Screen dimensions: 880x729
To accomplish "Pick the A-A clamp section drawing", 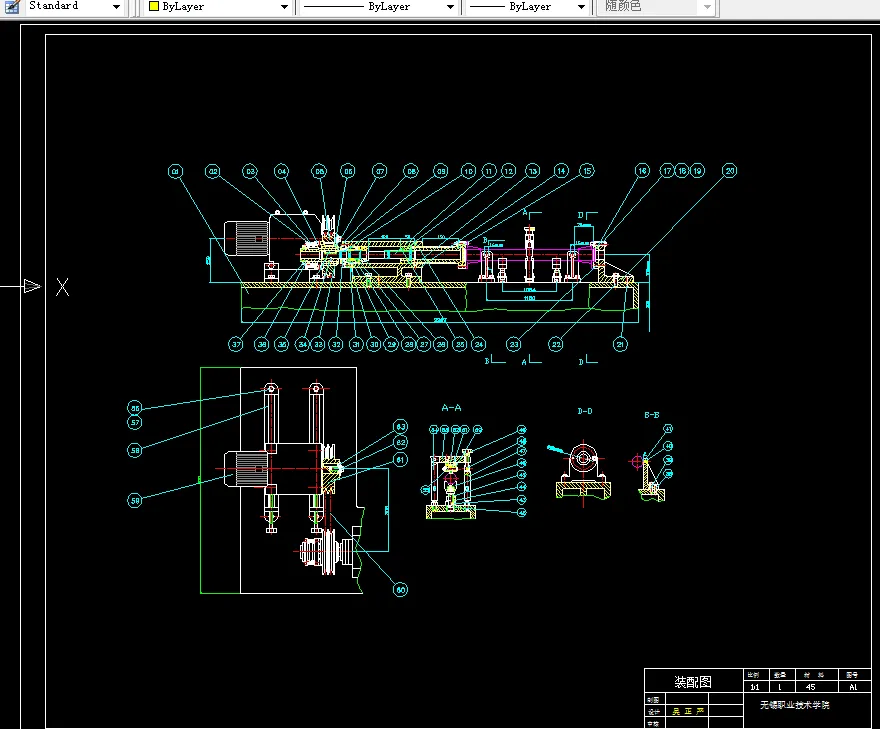I will (451, 483).
